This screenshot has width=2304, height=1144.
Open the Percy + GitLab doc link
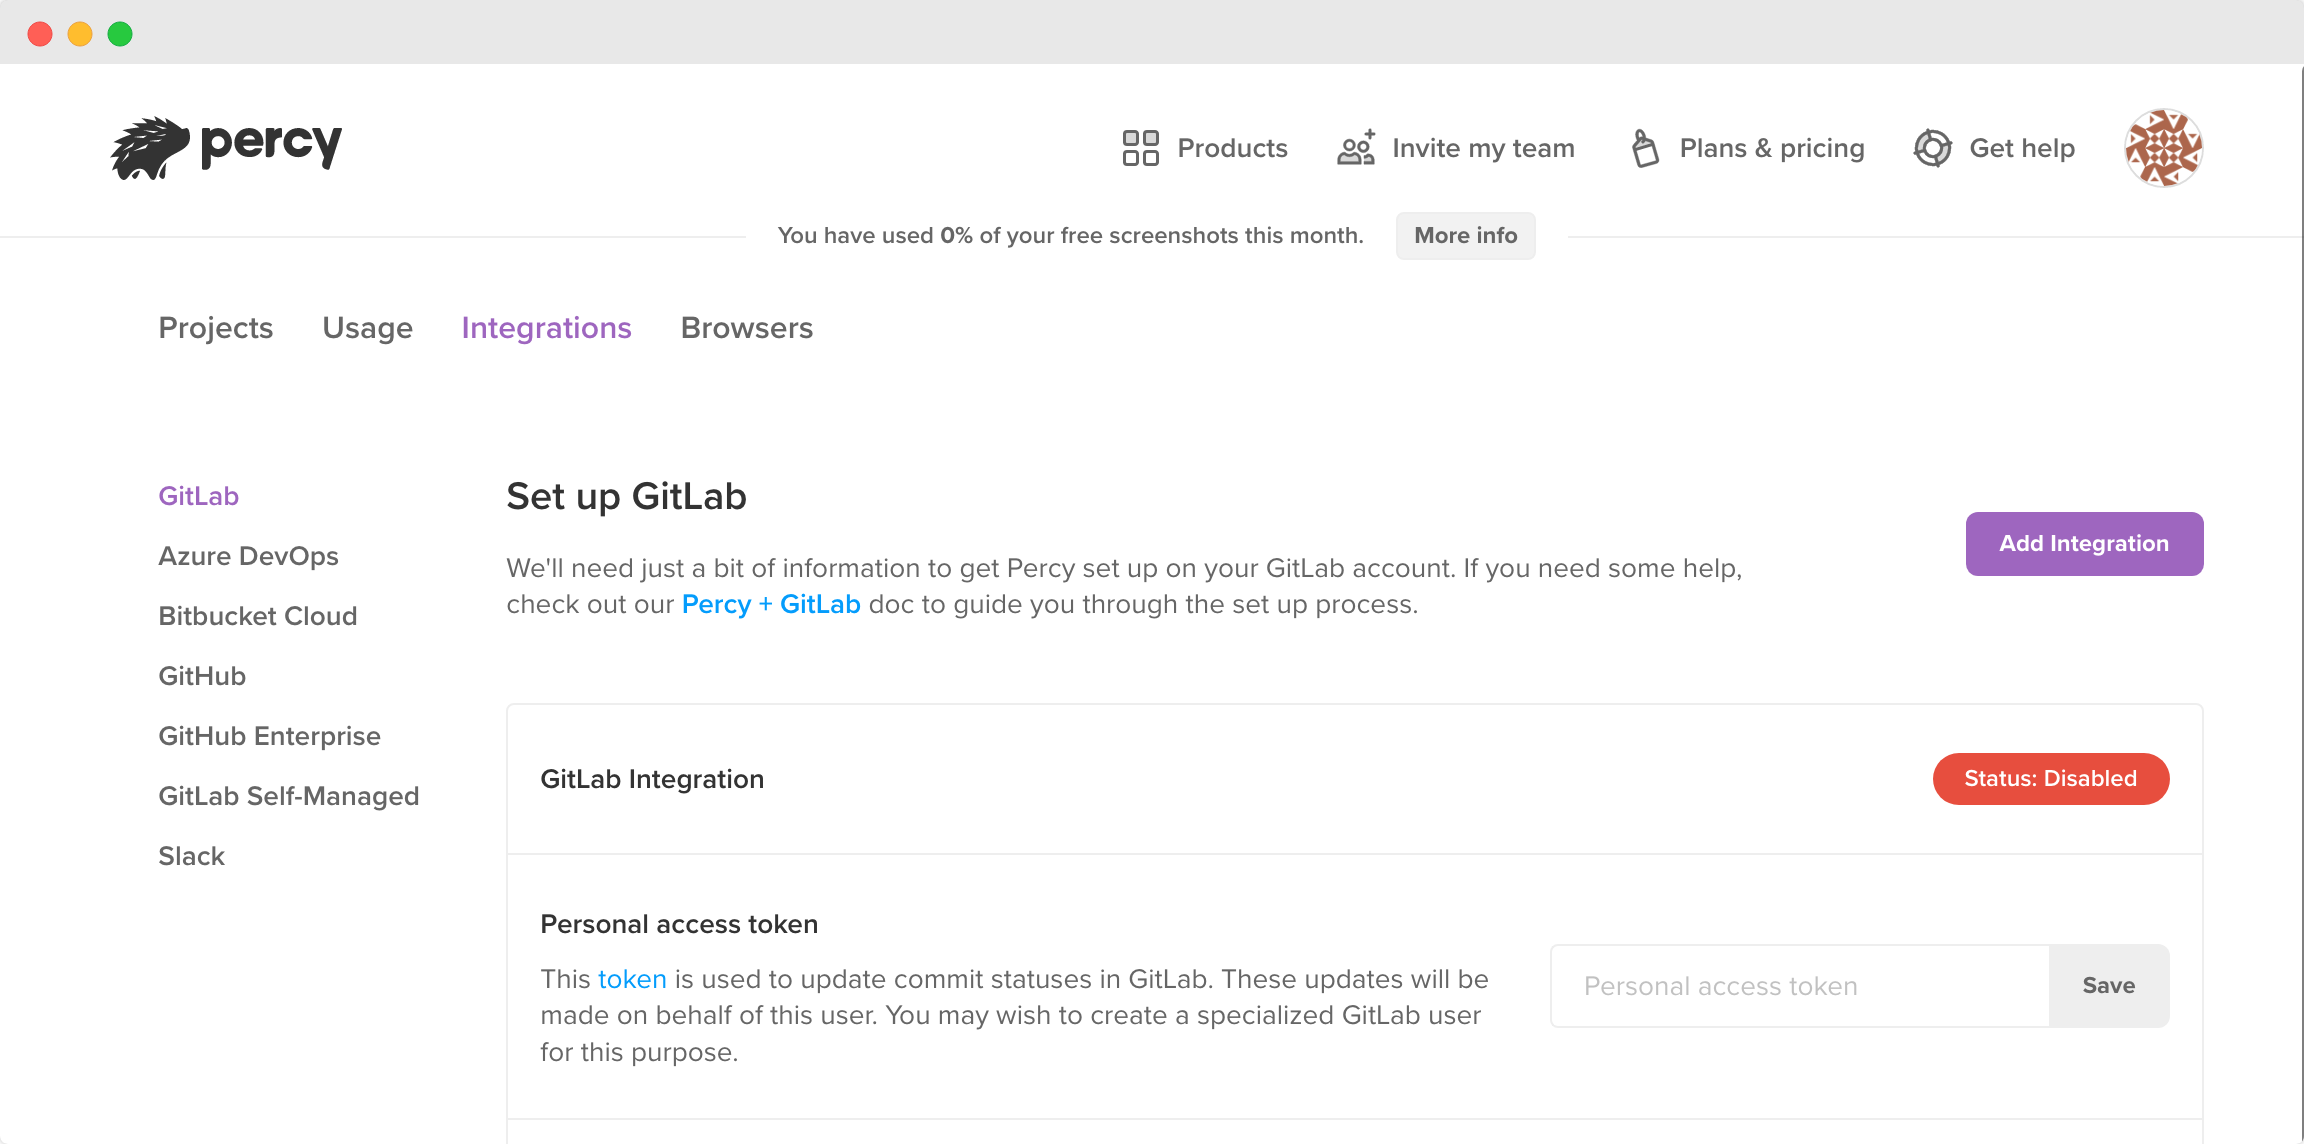[x=770, y=605]
